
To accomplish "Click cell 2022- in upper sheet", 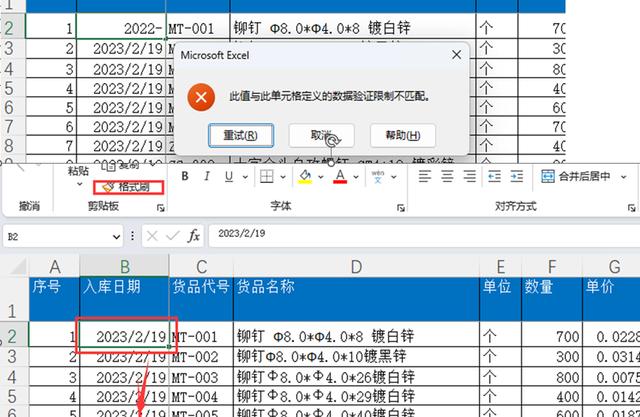I will click(121, 28).
